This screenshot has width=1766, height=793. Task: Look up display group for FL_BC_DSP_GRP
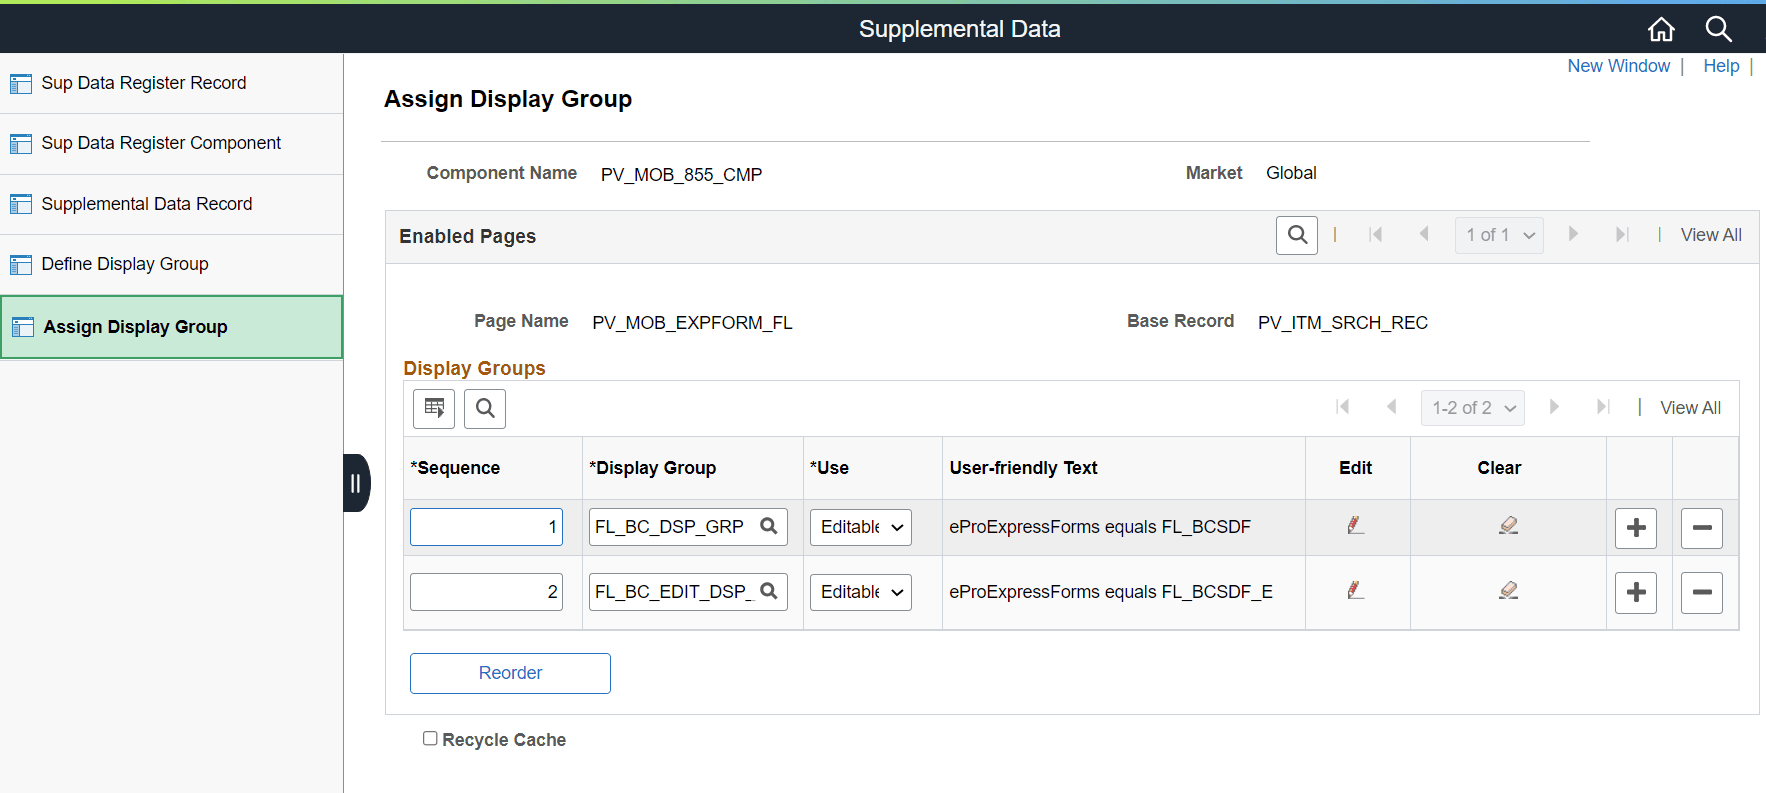pos(769,526)
